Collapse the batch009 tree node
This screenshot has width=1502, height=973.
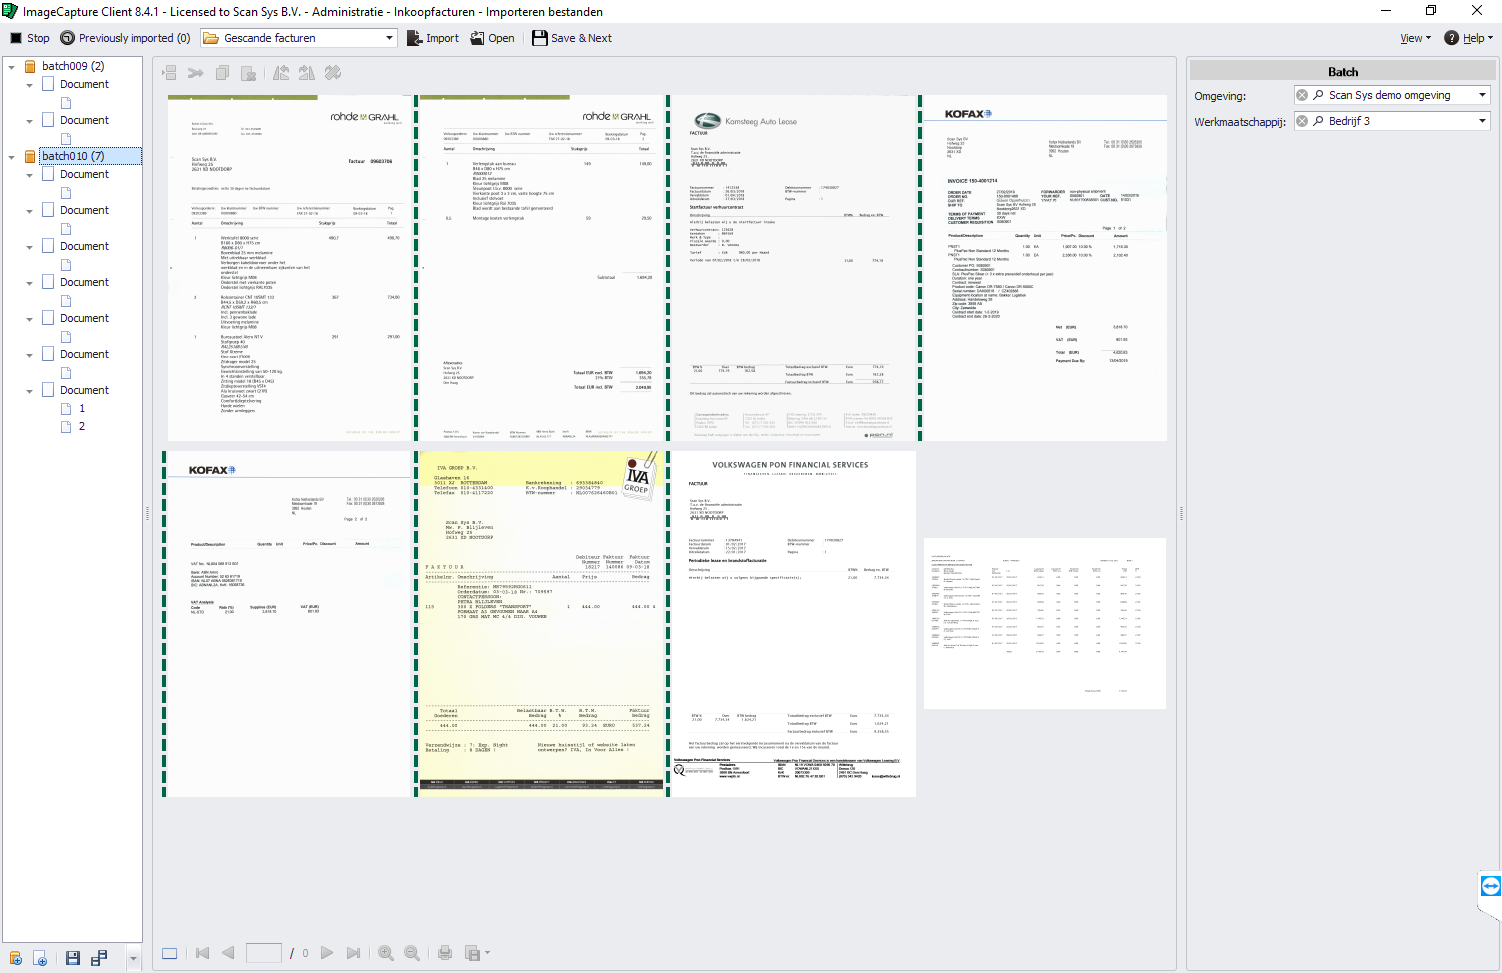tap(12, 67)
